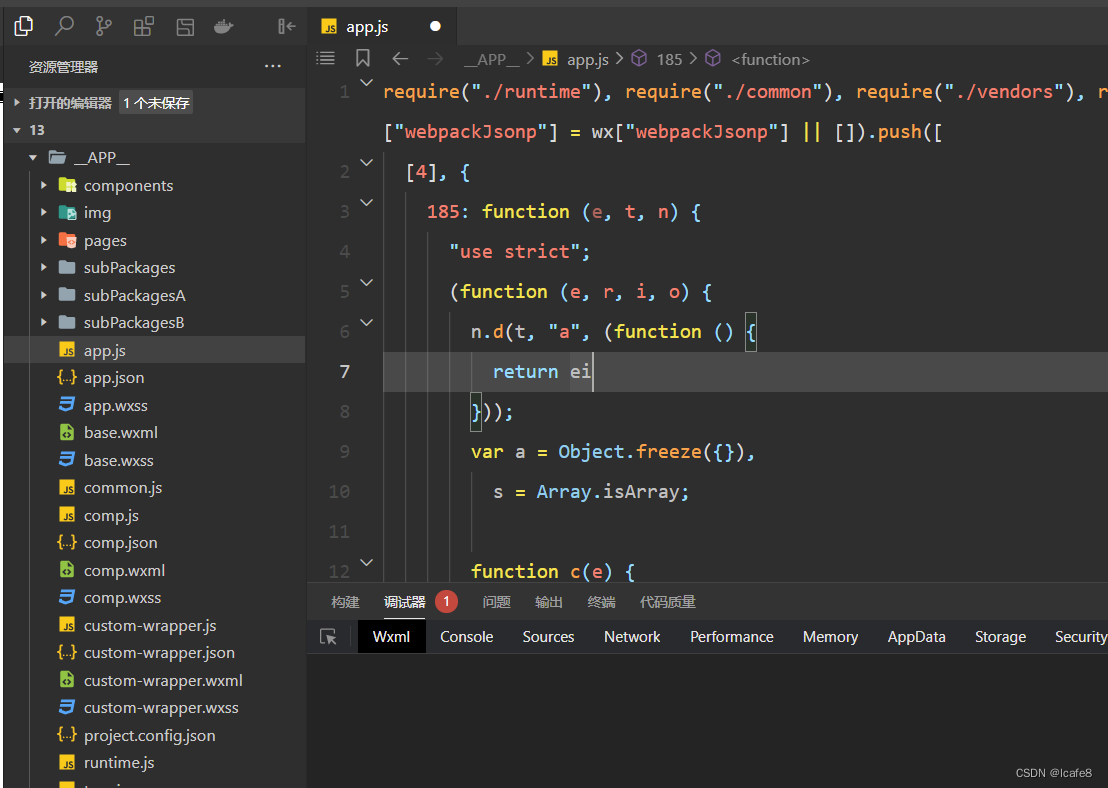This screenshot has height=788, width=1108.
Task: Toggle the bookmark icon in editor toolbar
Action: (x=363, y=58)
